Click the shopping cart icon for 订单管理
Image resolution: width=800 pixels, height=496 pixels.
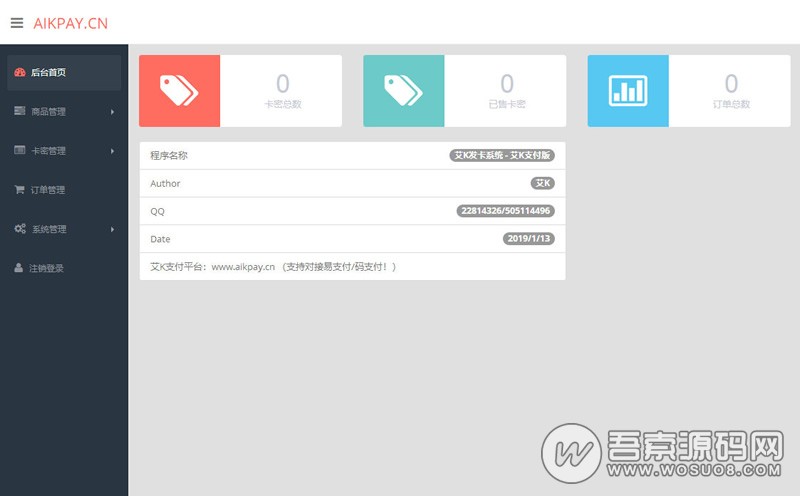point(20,190)
